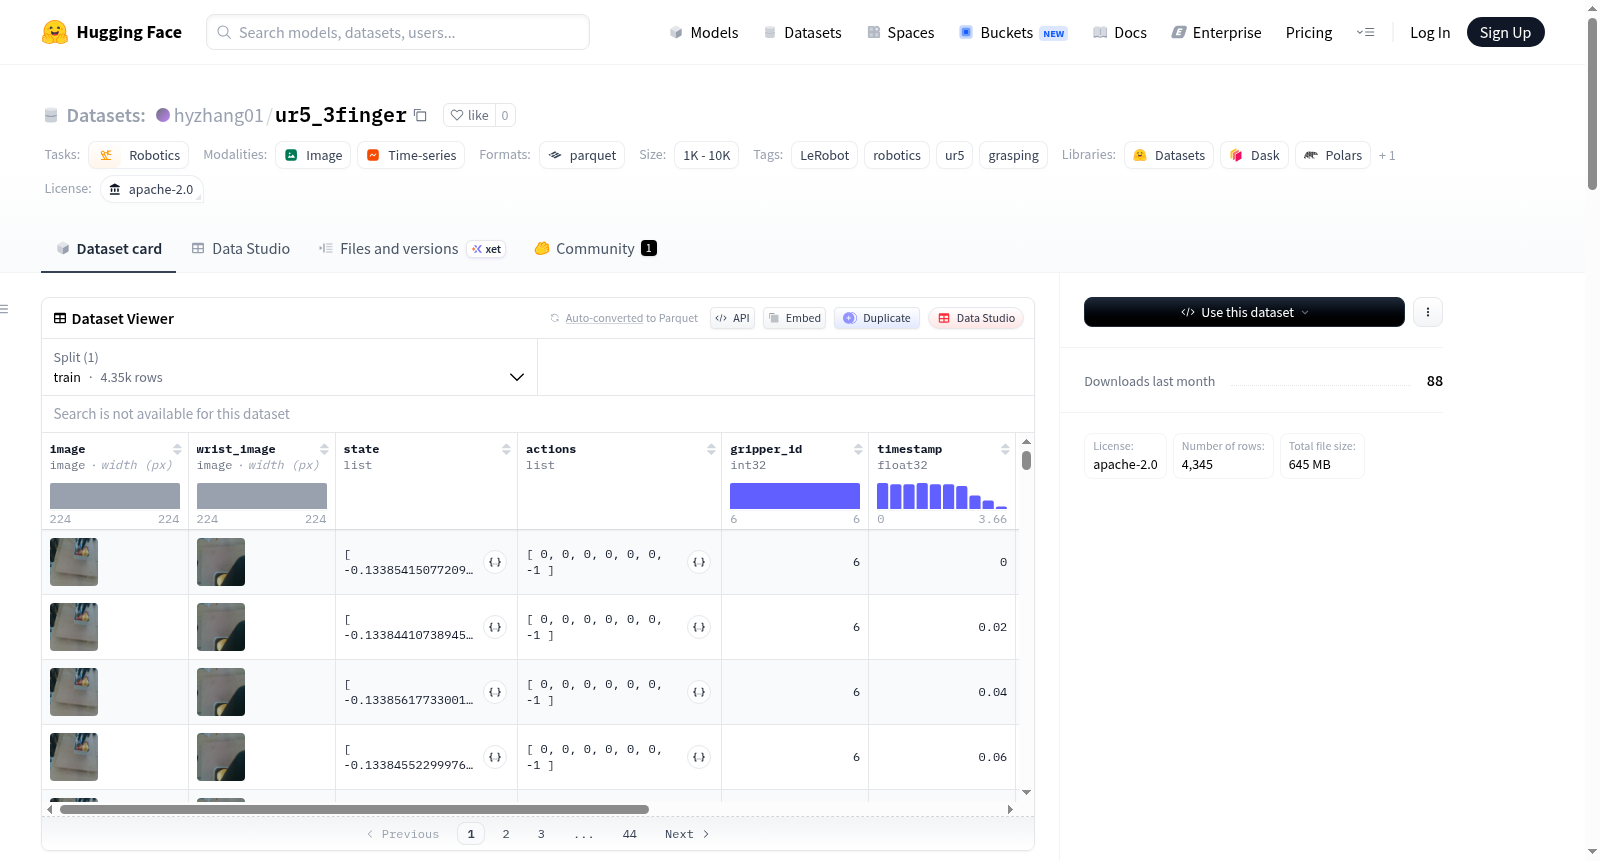The image size is (1600, 861).
Task: Expand the state cell in the 0.06 timestamp row
Action: click(x=495, y=757)
